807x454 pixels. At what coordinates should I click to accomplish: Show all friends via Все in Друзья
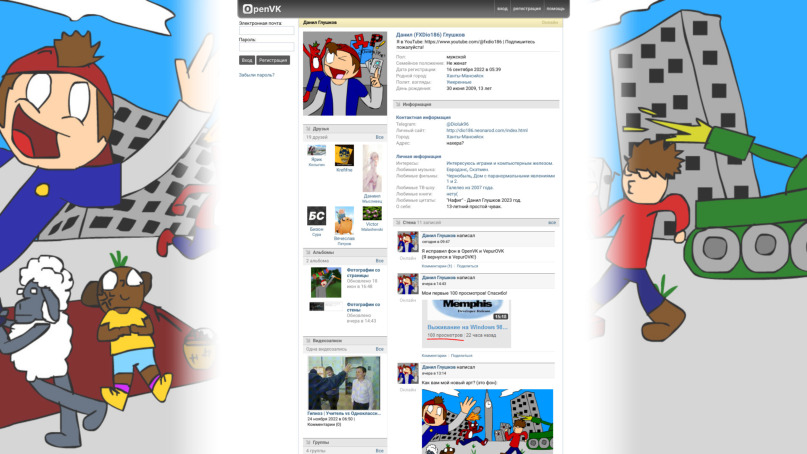click(x=379, y=137)
